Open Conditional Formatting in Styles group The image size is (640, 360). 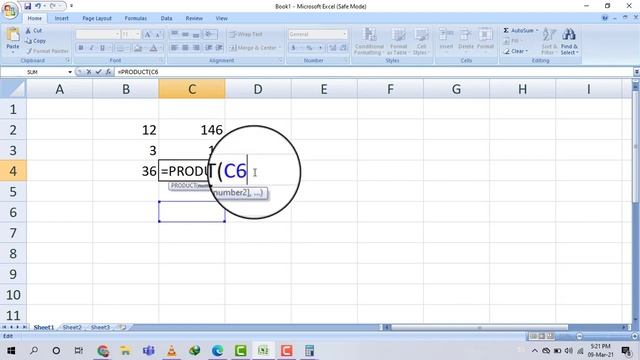click(369, 41)
